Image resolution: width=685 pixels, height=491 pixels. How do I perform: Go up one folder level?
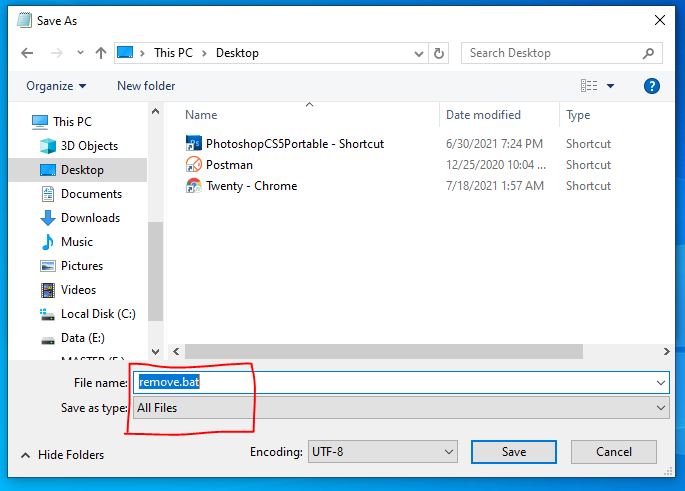point(101,53)
